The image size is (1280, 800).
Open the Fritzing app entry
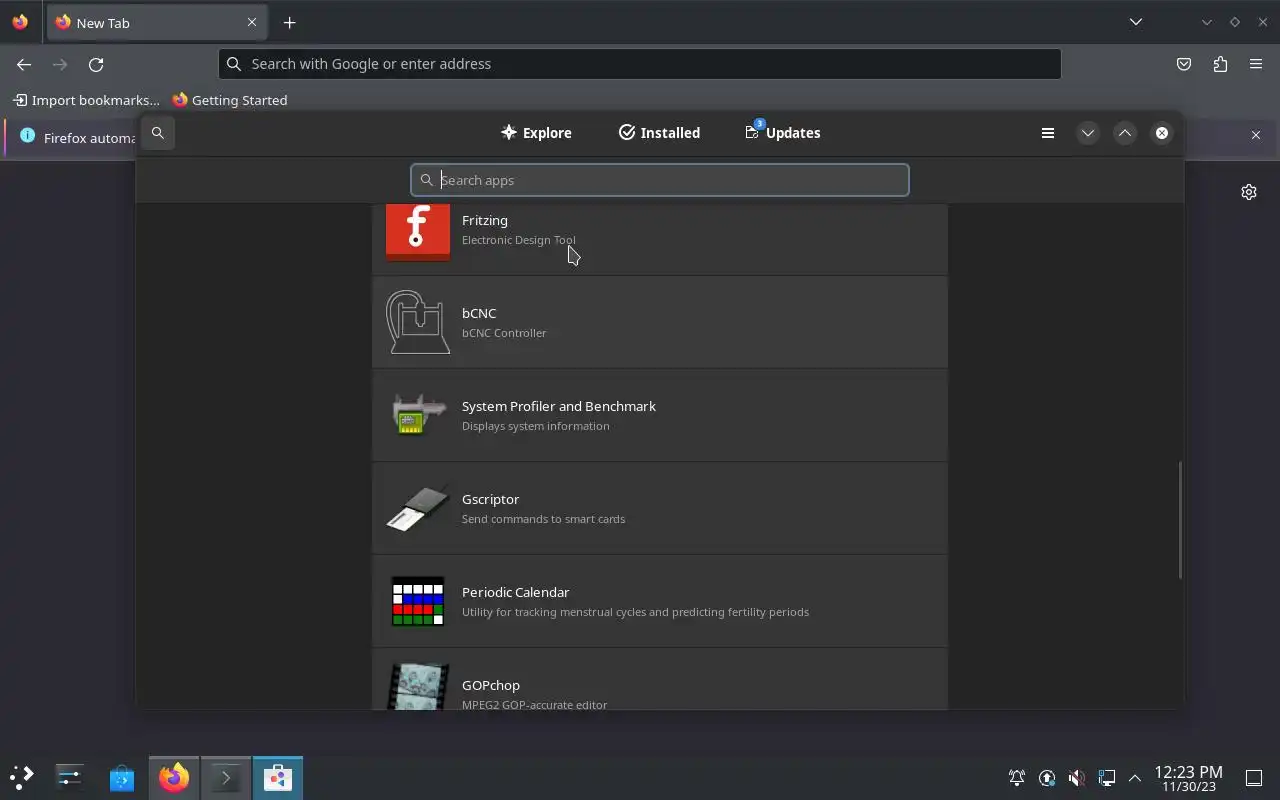click(x=660, y=239)
